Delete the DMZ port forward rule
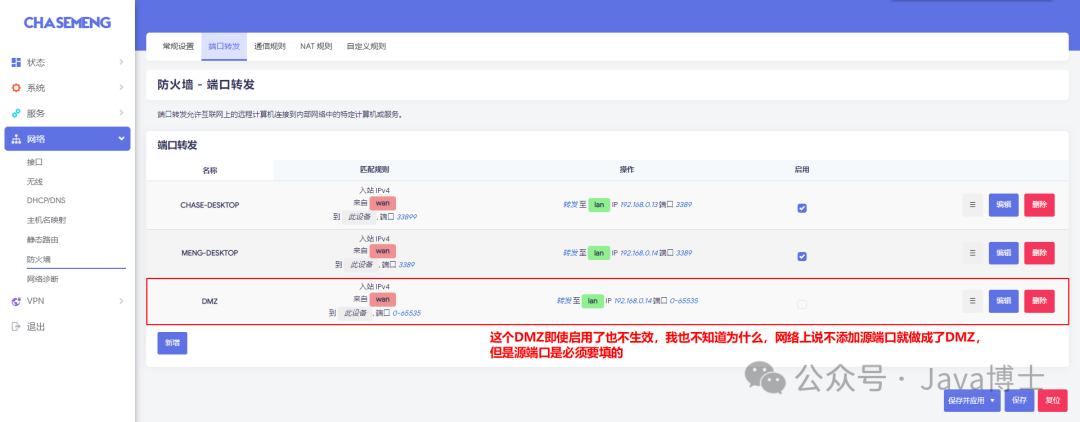Screen dimensions: 1080x422 1039,301
